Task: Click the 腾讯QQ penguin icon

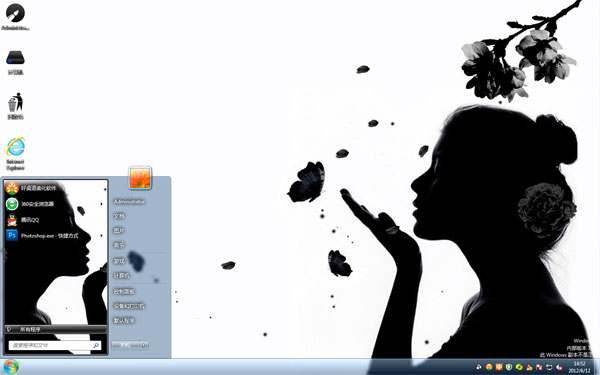Action: pyautogui.click(x=12, y=220)
